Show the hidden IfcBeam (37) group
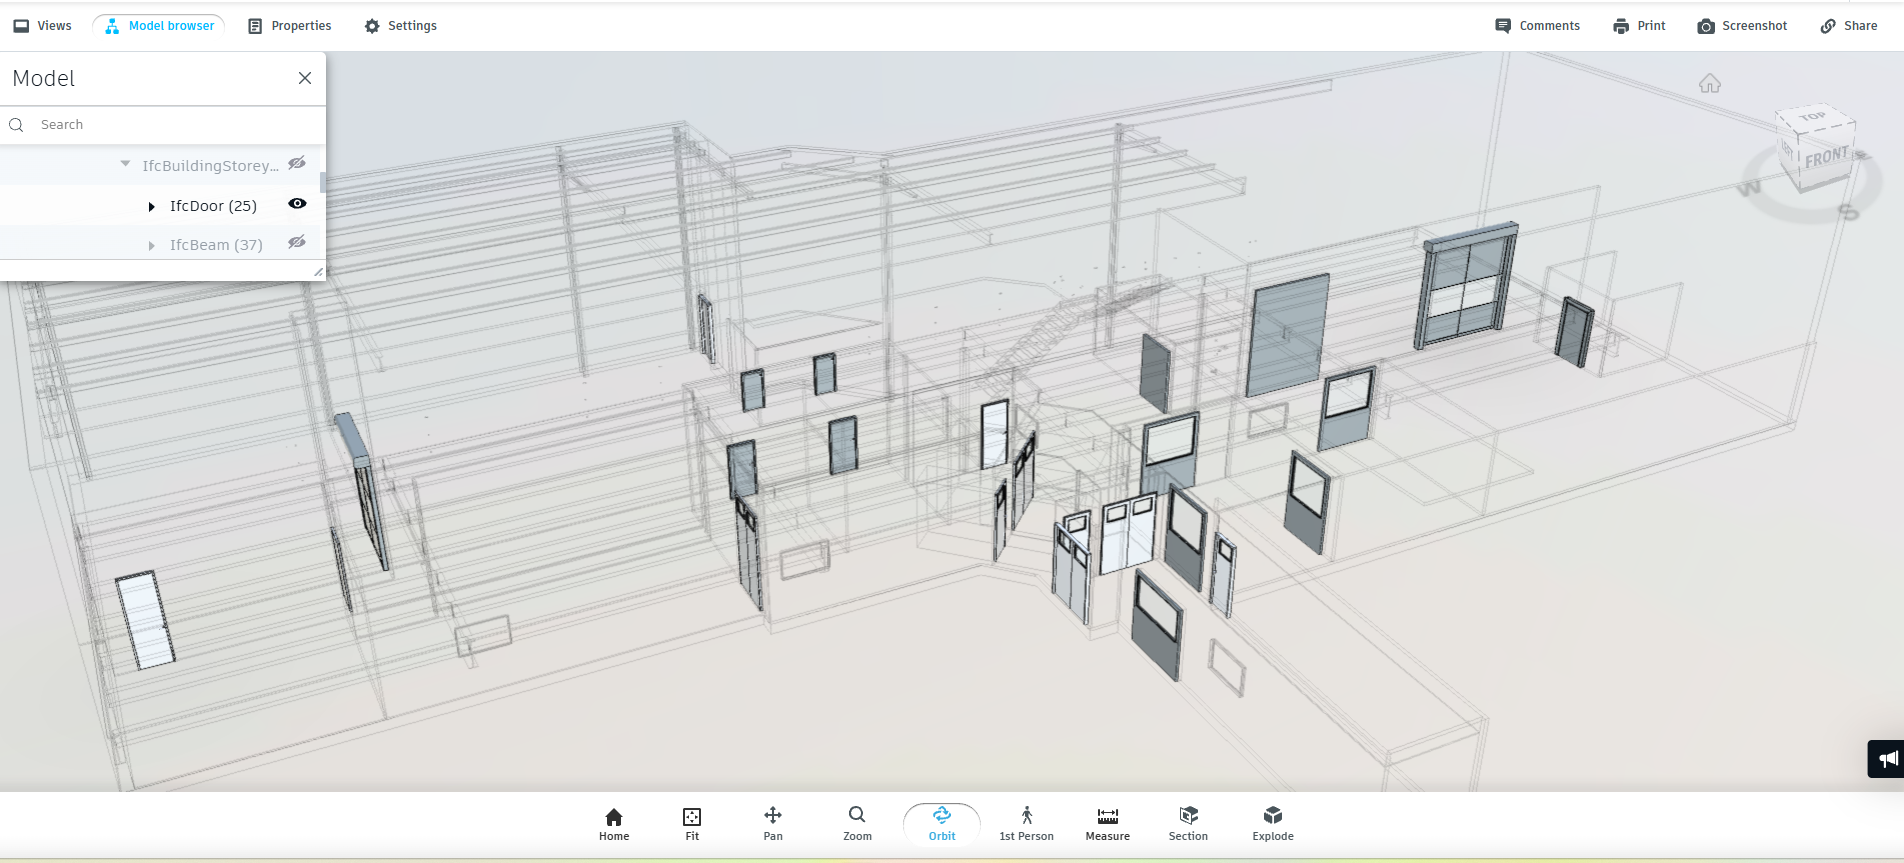1904x863 pixels. (297, 242)
